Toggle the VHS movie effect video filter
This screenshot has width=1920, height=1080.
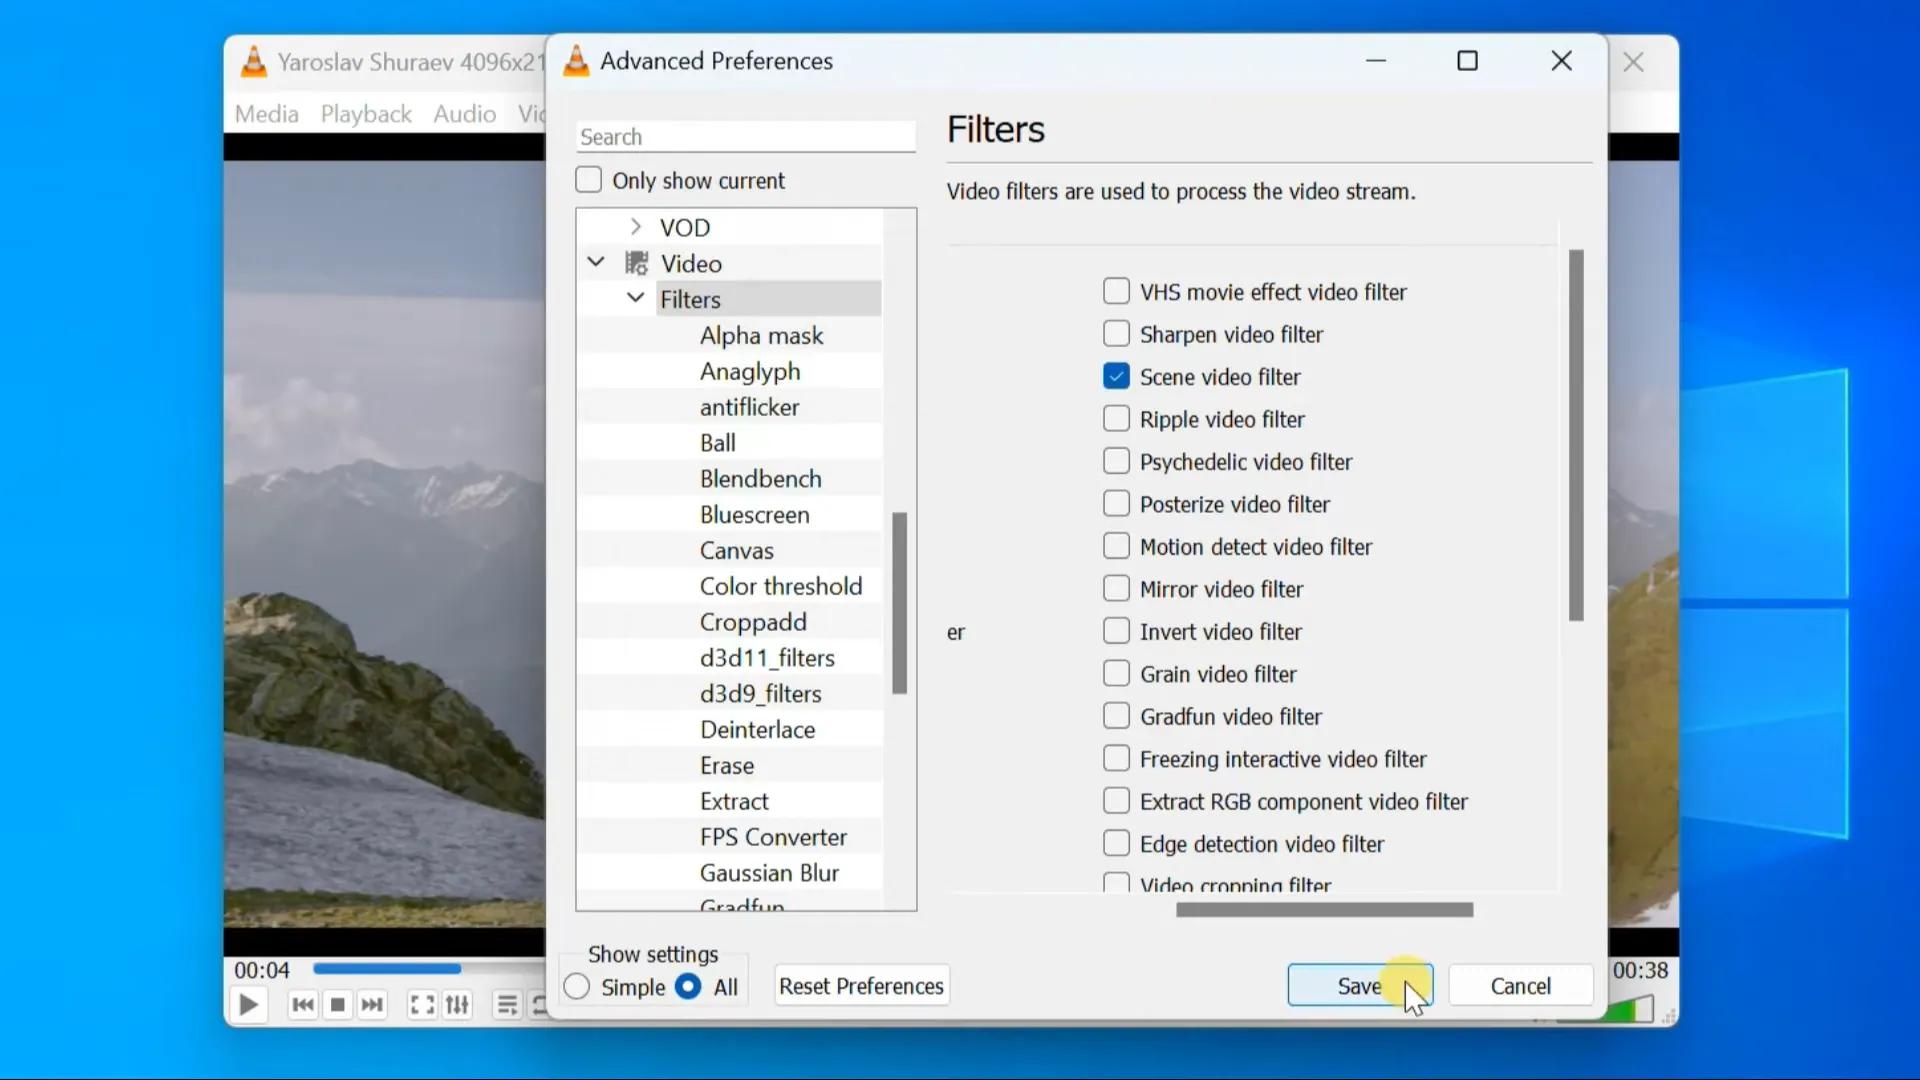(x=1116, y=291)
